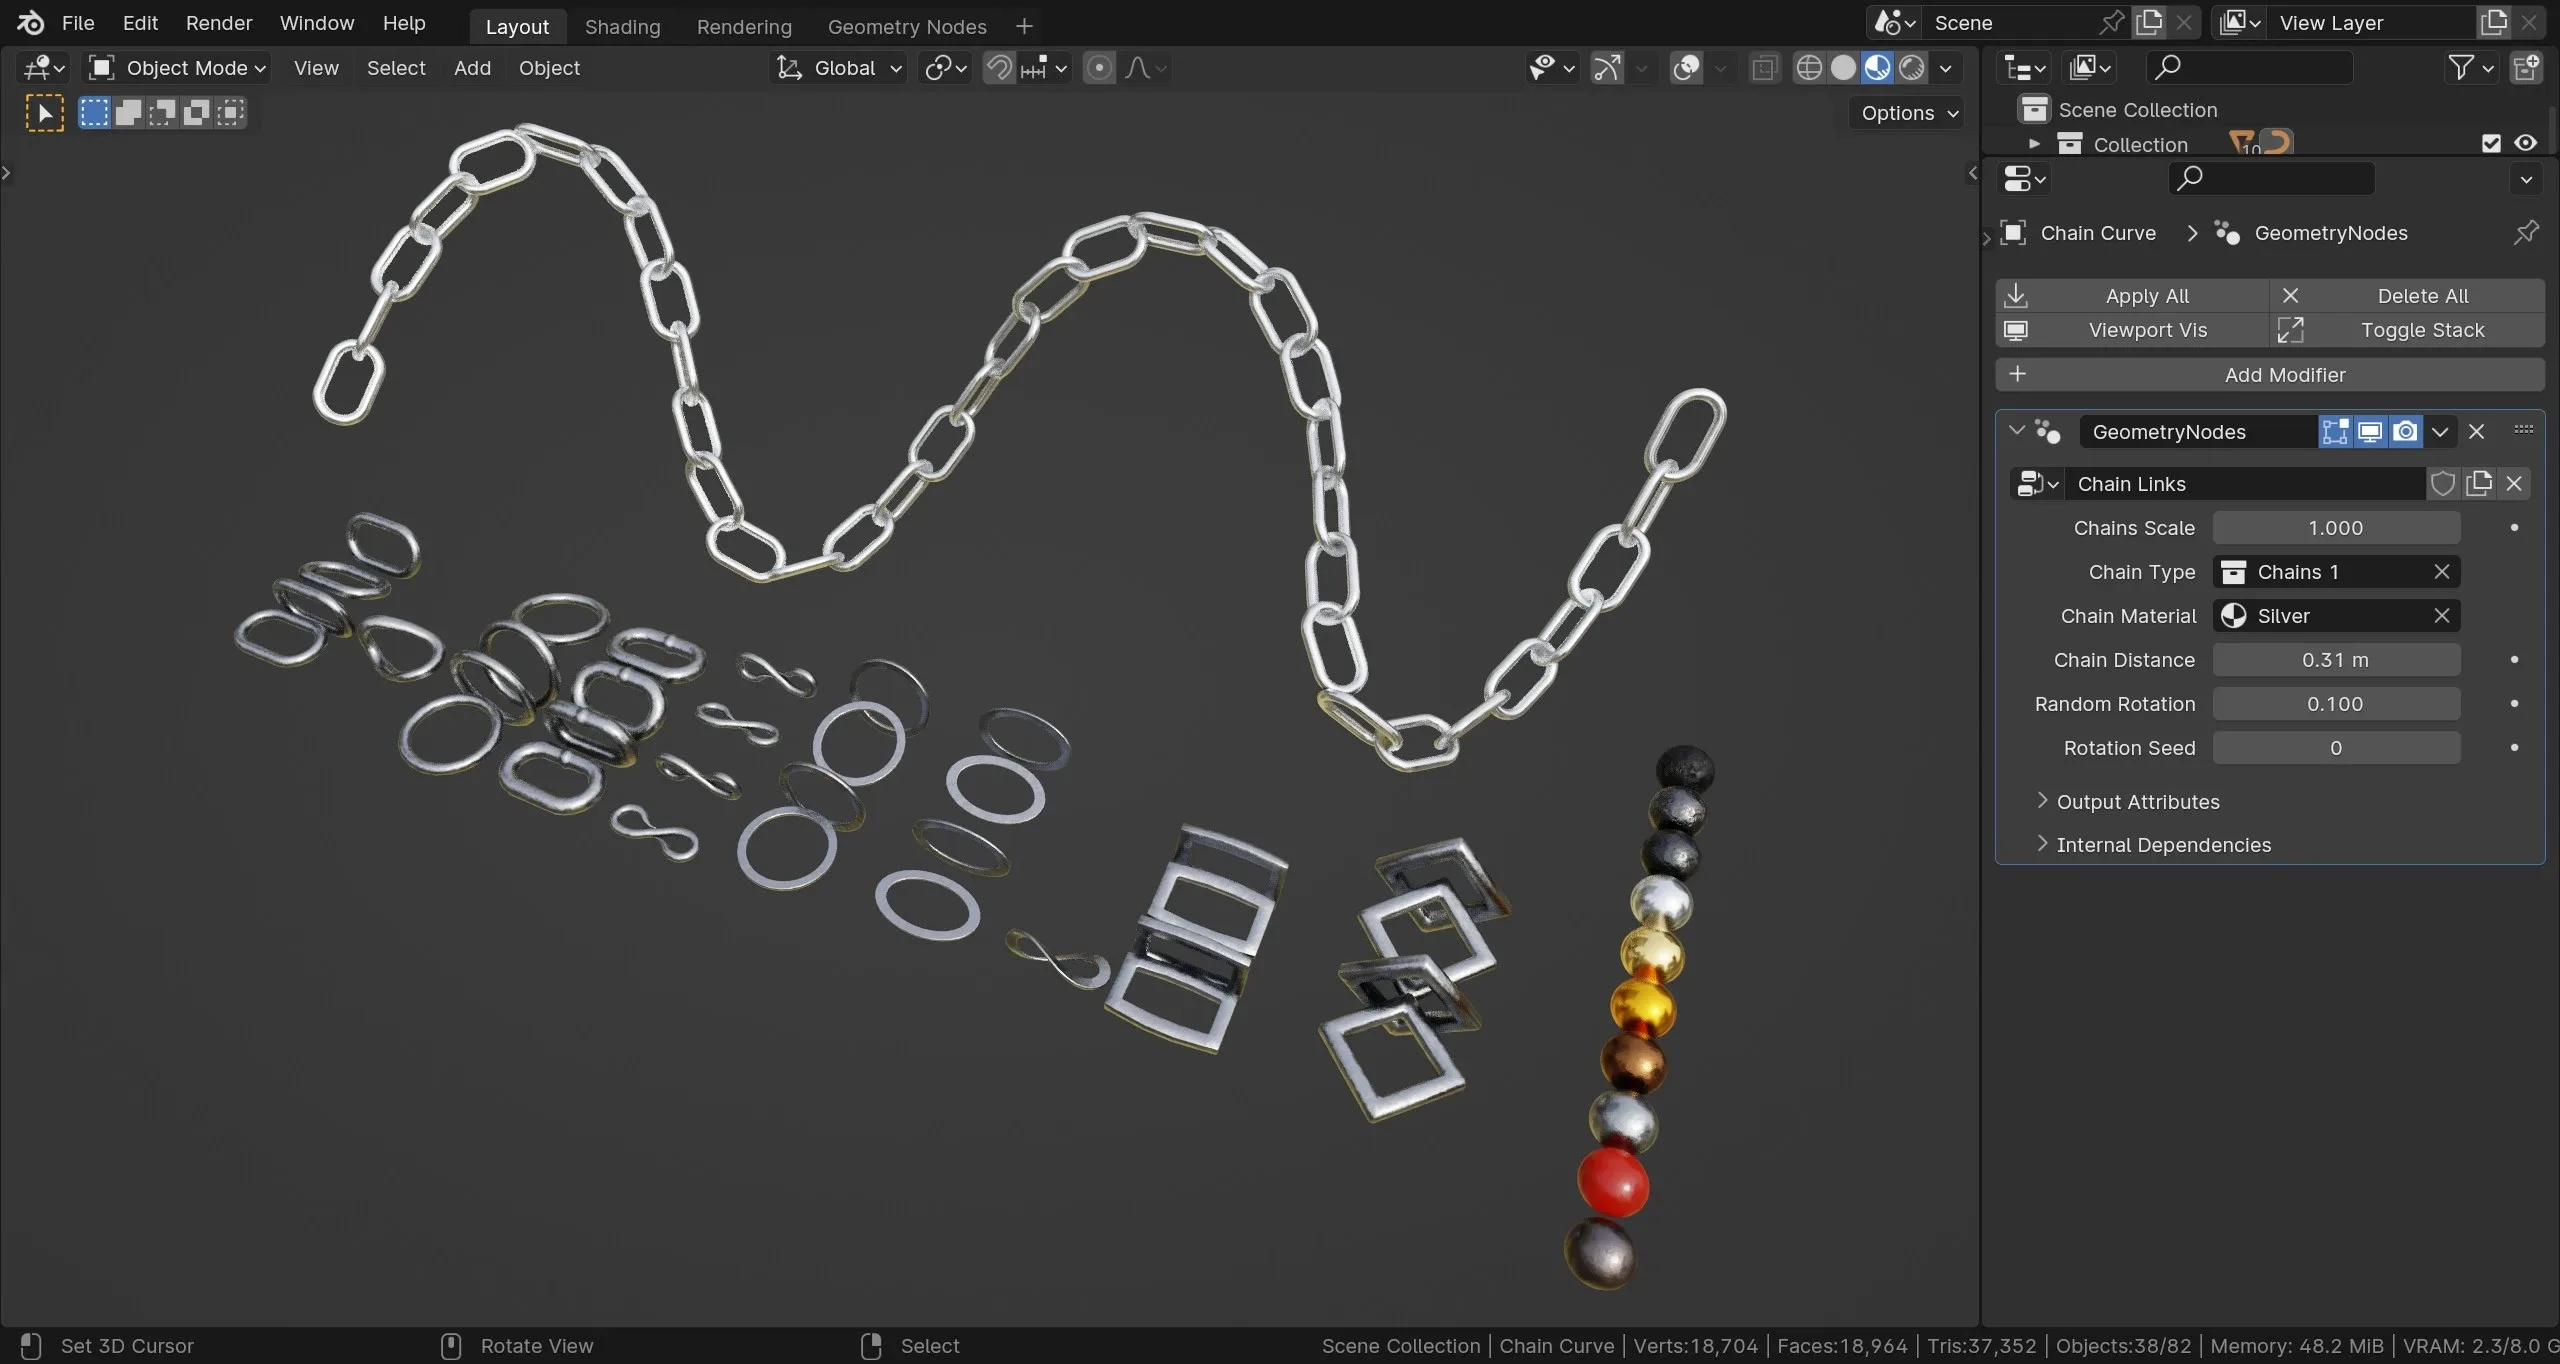Viewport: 2560px width, 1364px height.
Task: Click the Add Modifier button
Action: tap(2285, 374)
